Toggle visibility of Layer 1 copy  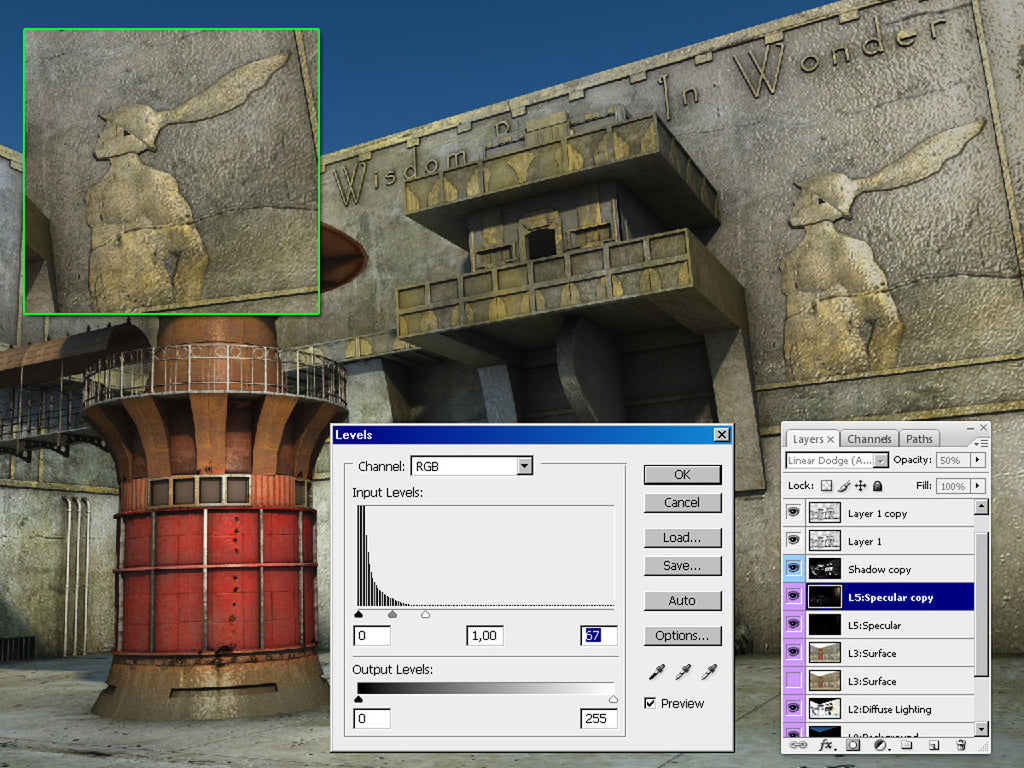point(794,513)
